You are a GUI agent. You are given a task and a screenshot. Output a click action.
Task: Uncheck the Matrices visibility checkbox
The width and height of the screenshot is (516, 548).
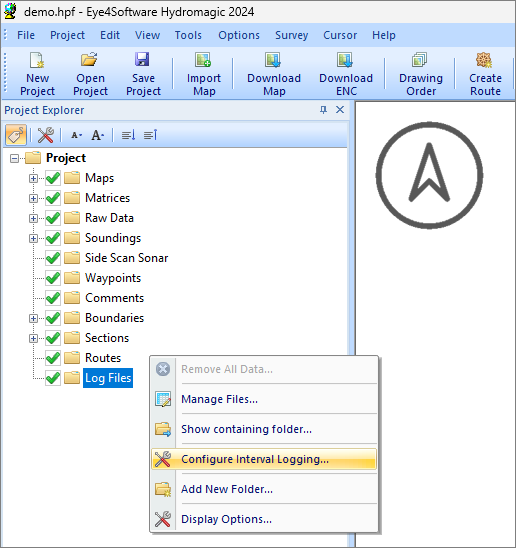[x=53, y=198]
